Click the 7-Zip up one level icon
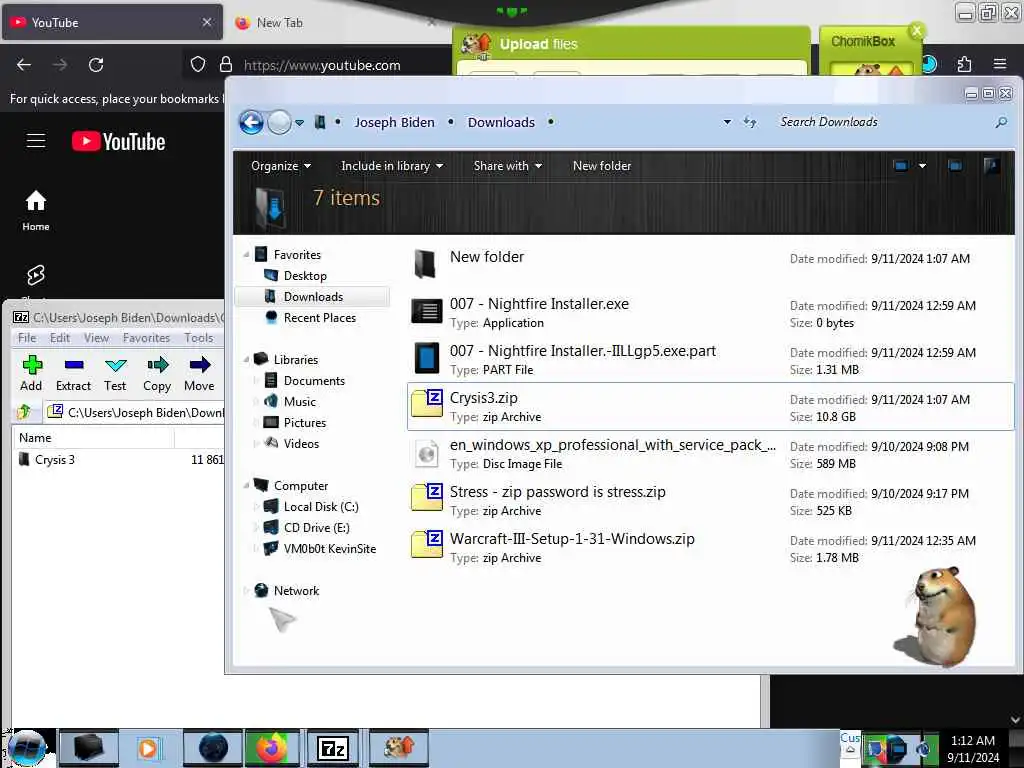The width and height of the screenshot is (1024, 768). (x=25, y=412)
